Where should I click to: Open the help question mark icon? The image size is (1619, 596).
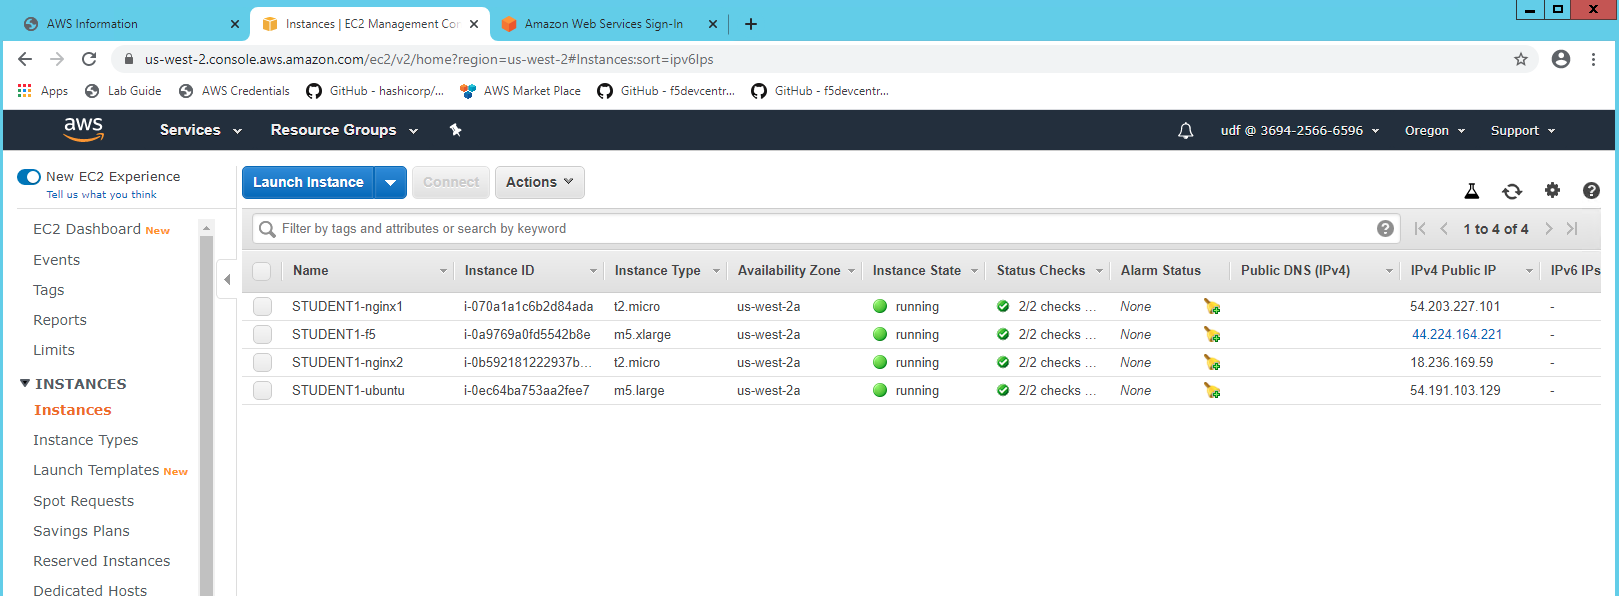click(1591, 190)
